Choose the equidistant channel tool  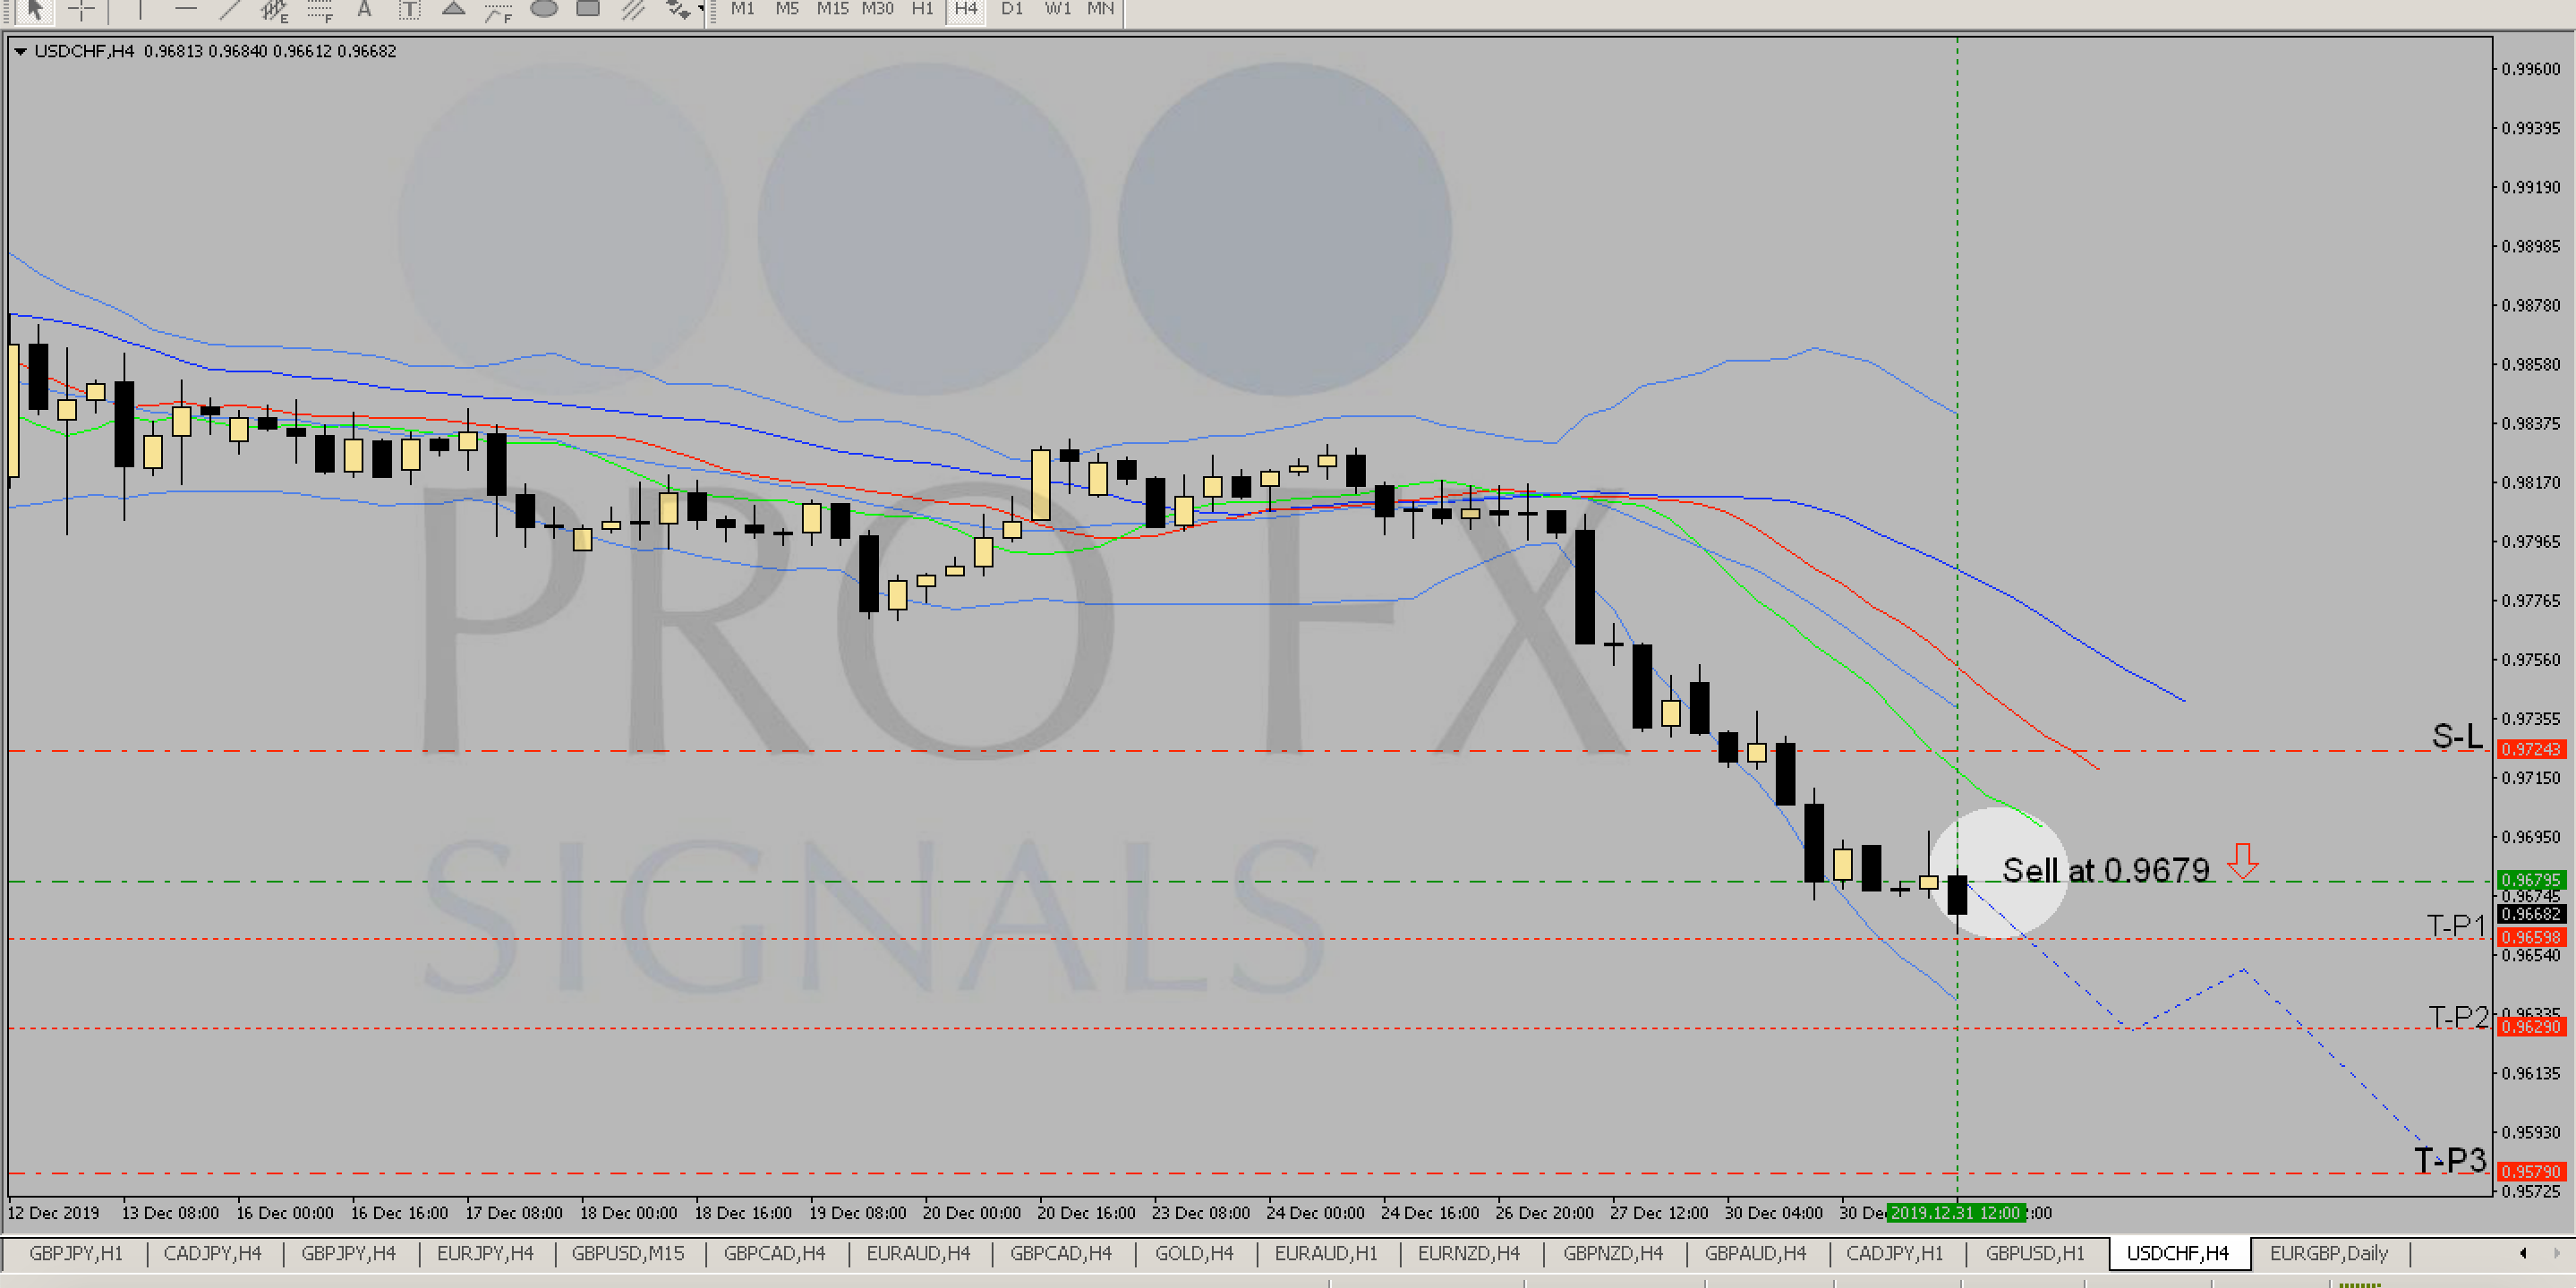(274, 10)
